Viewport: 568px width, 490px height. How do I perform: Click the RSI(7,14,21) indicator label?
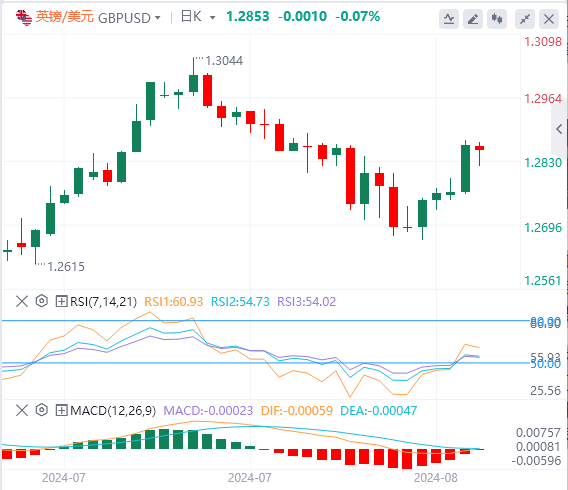(x=104, y=301)
